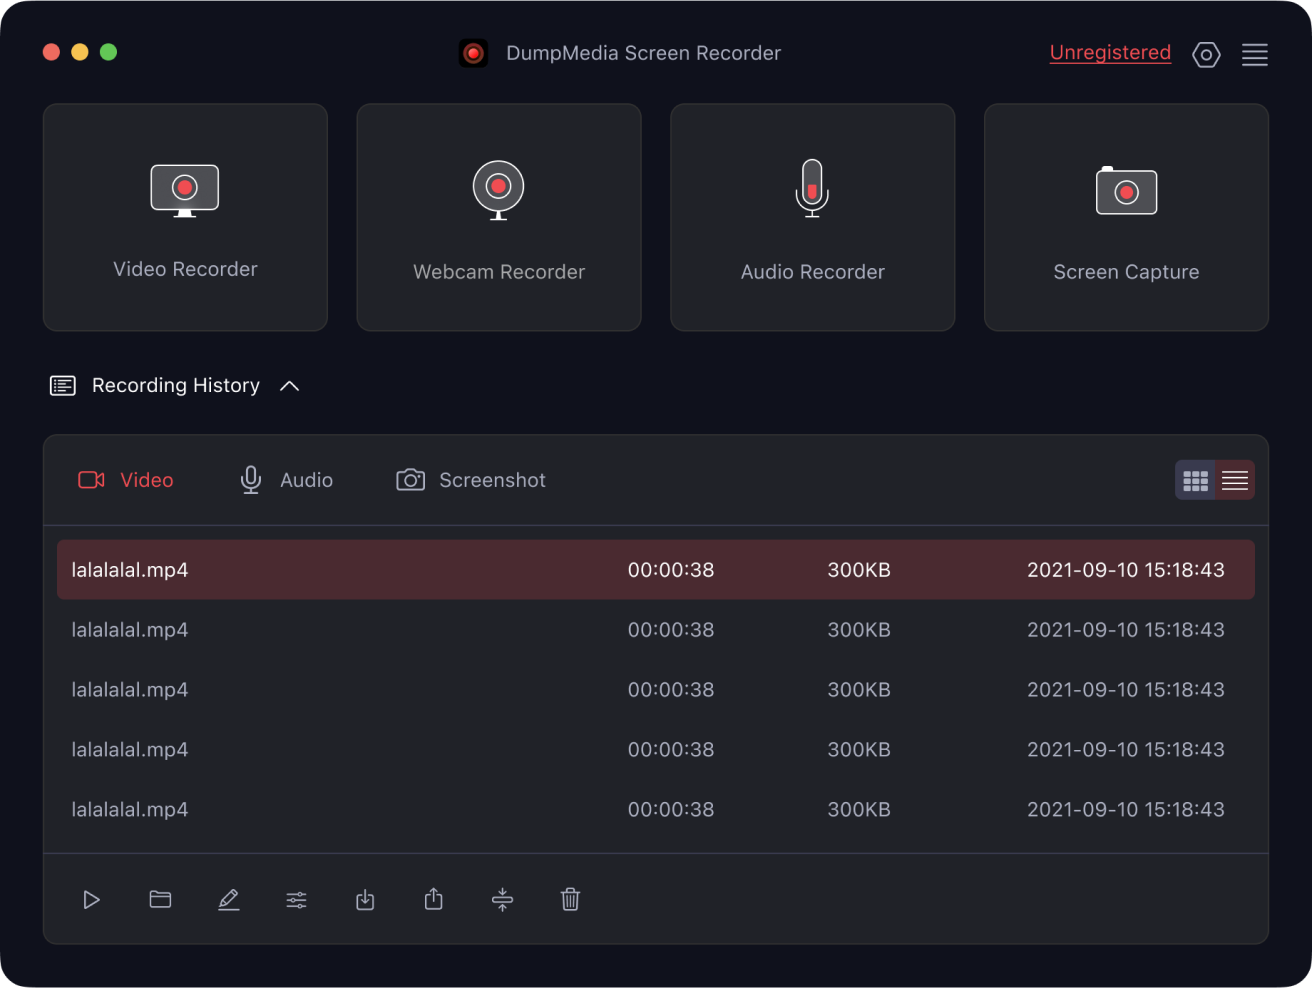Switch to the Screenshot tab
1312x988 pixels.
pyautogui.click(x=471, y=480)
